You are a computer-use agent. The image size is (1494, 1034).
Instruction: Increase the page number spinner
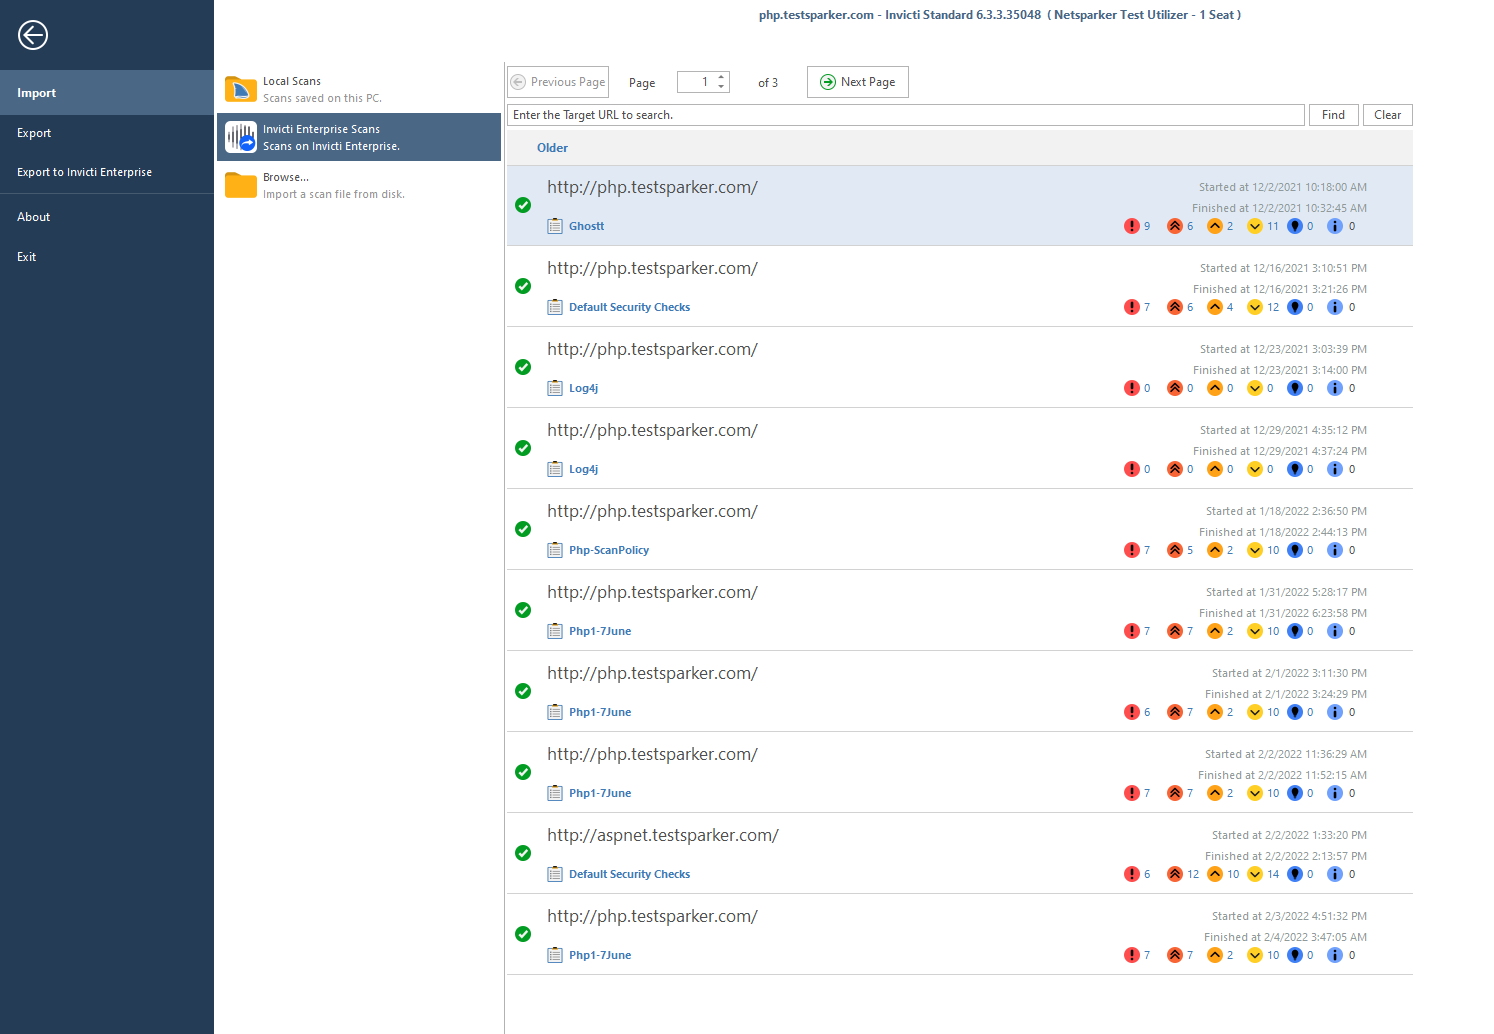tap(722, 77)
